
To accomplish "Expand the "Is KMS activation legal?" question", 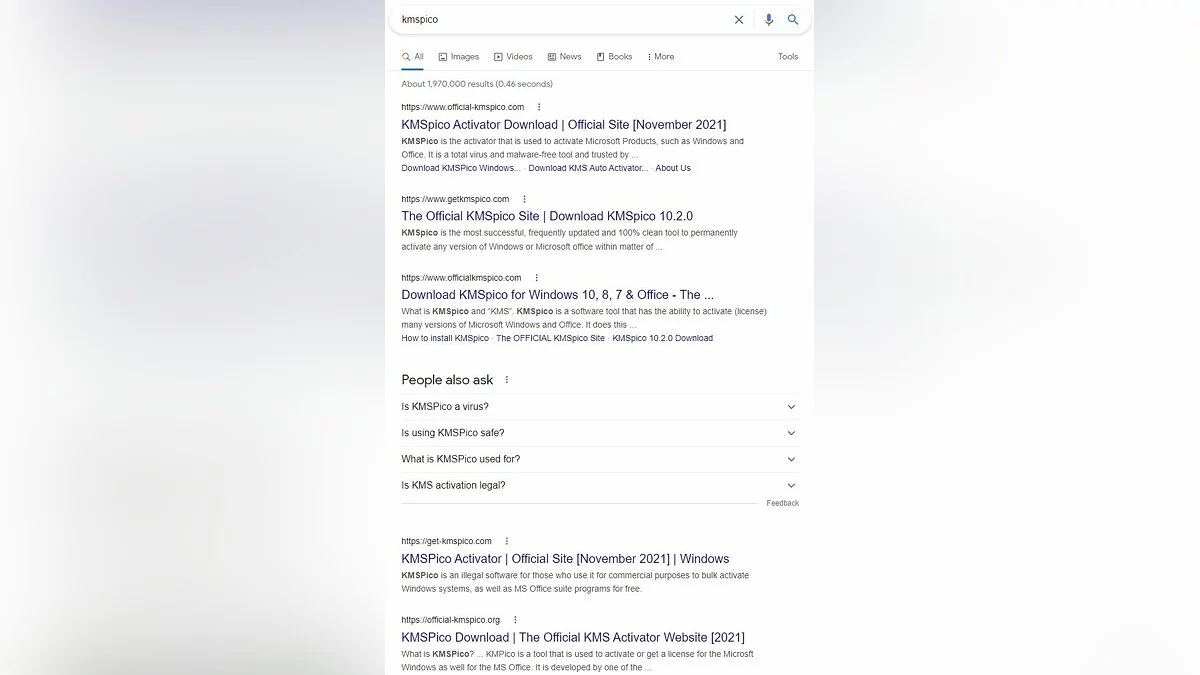I will click(791, 486).
